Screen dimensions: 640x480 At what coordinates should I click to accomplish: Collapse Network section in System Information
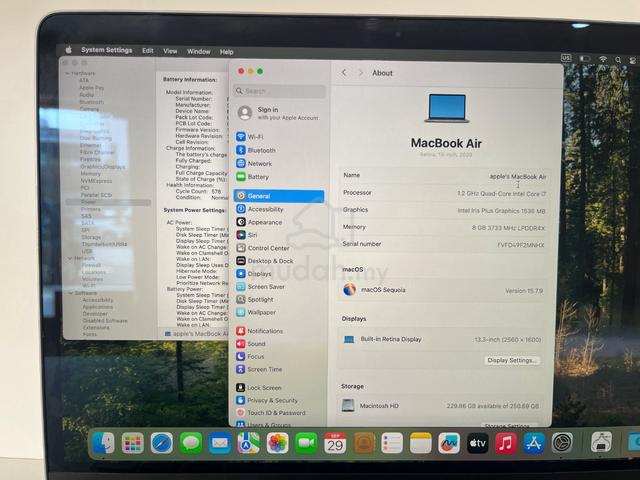[70, 258]
